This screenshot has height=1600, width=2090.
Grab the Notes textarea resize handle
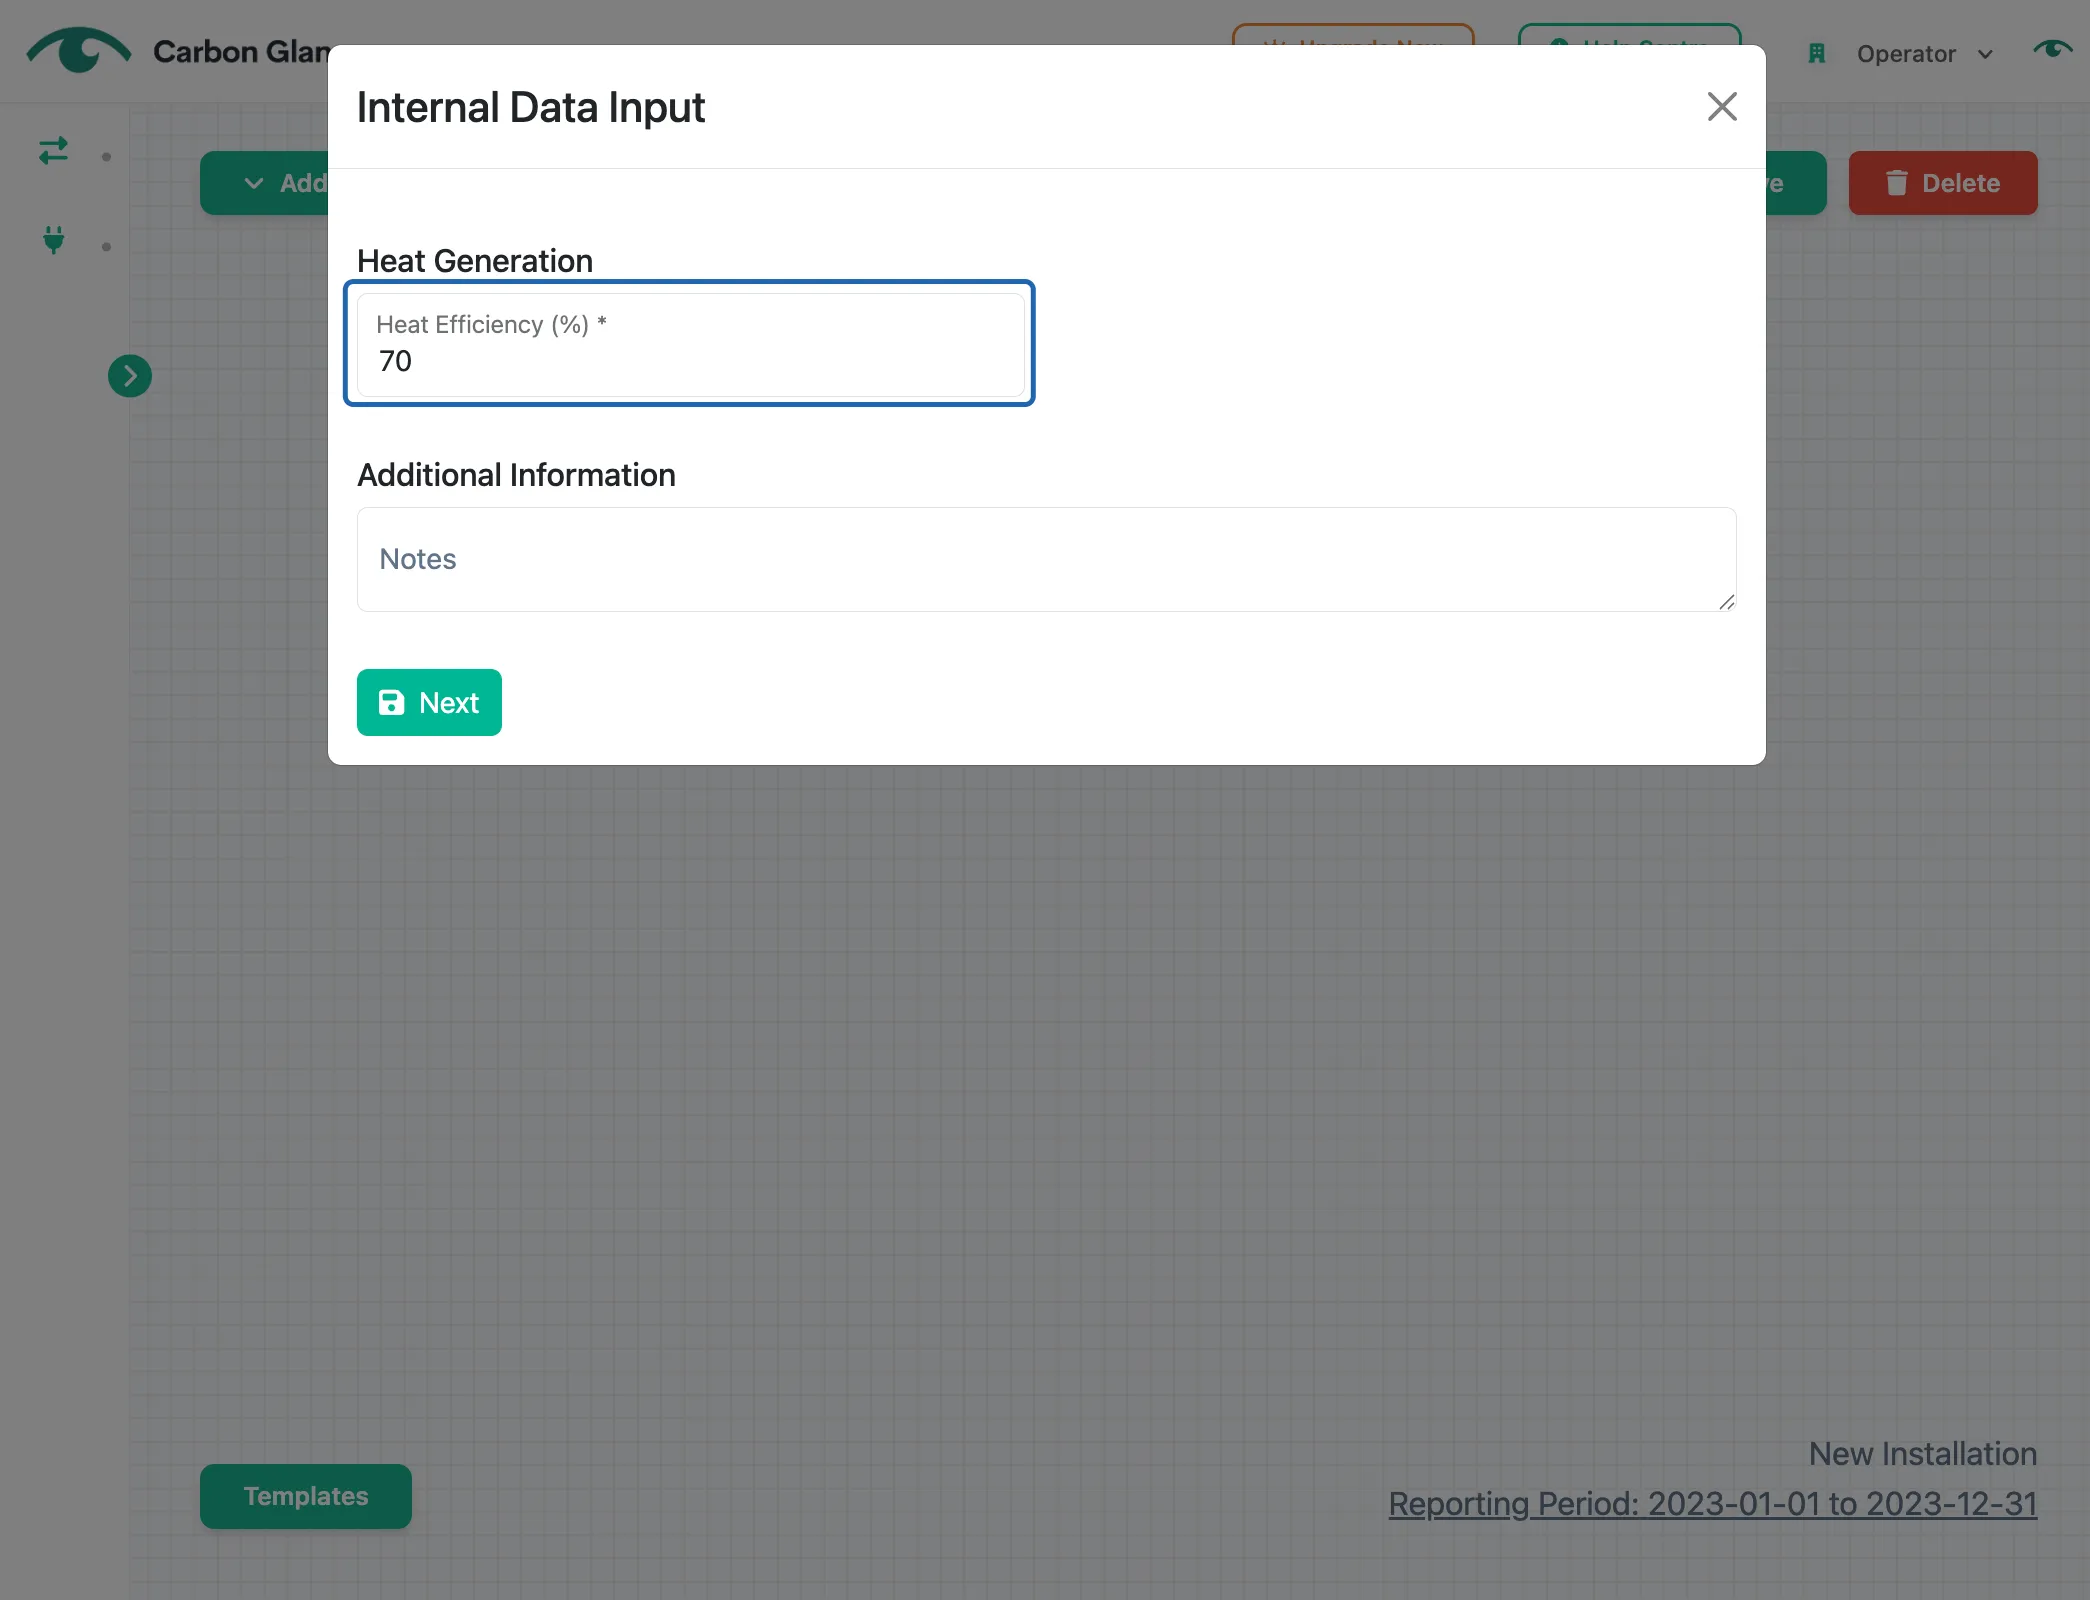pos(1726,602)
